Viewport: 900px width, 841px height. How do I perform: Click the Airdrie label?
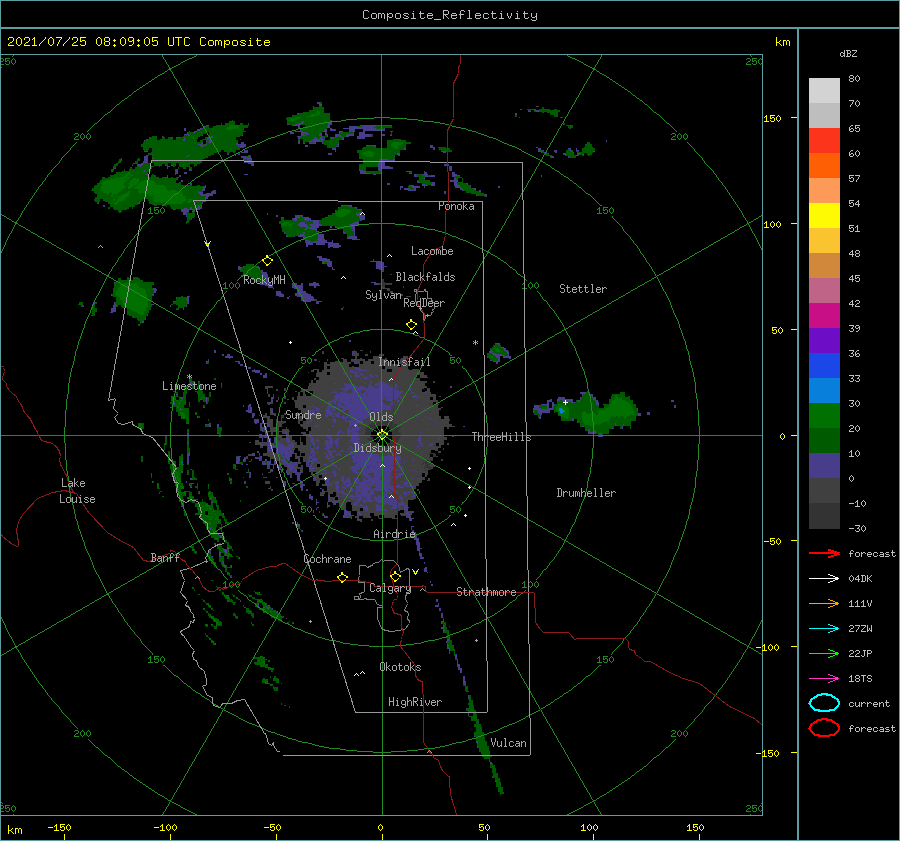point(394,534)
